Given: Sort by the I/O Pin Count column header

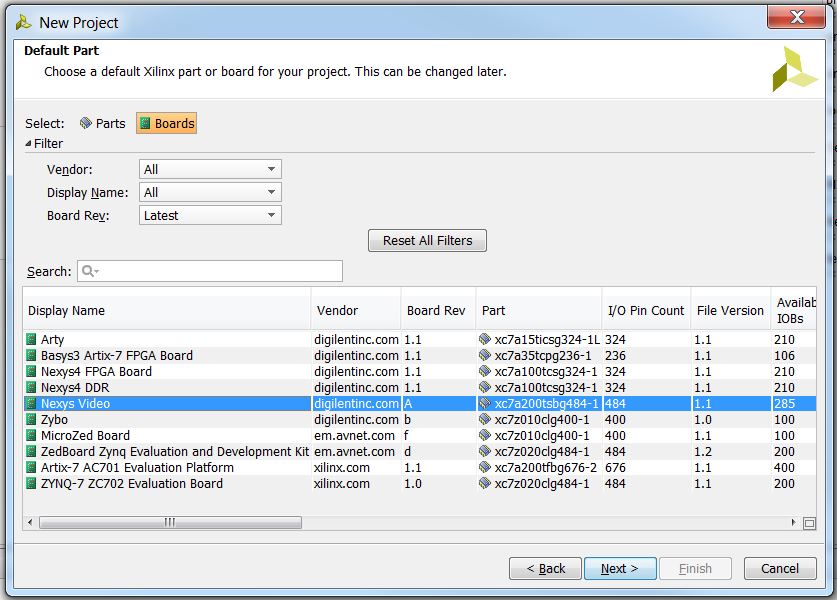Looking at the screenshot, I should [x=646, y=311].
